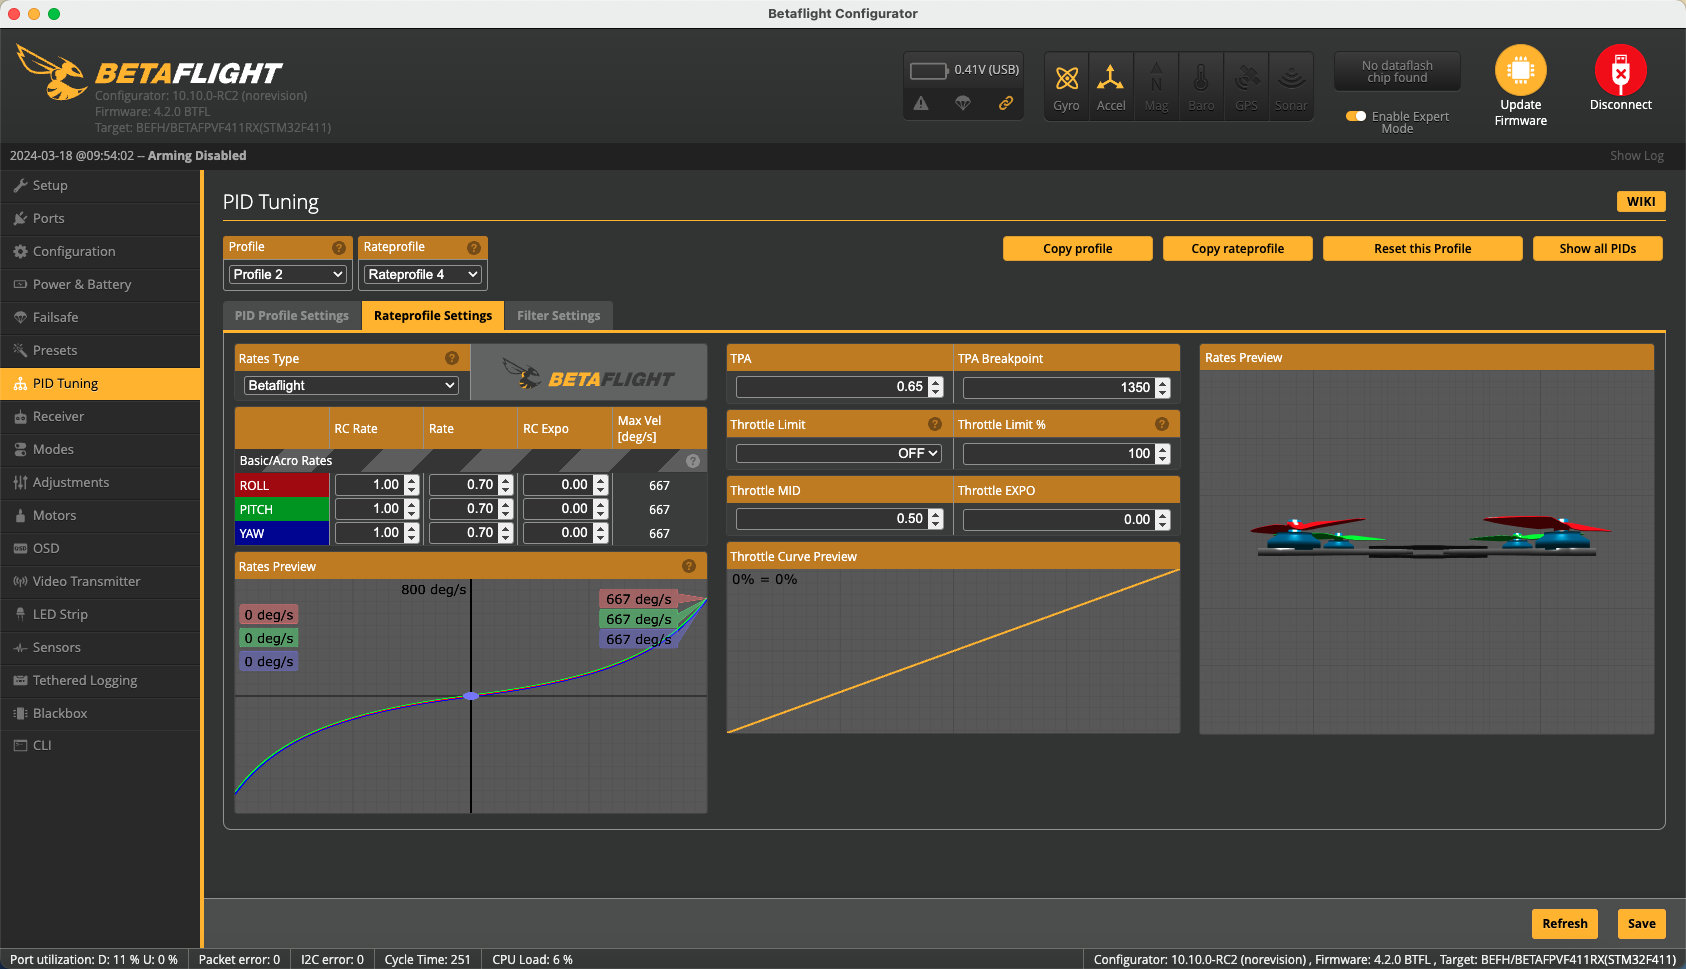1686x969 pixels.
Task: Click Copy rateprofile button
Action: 1238,249
